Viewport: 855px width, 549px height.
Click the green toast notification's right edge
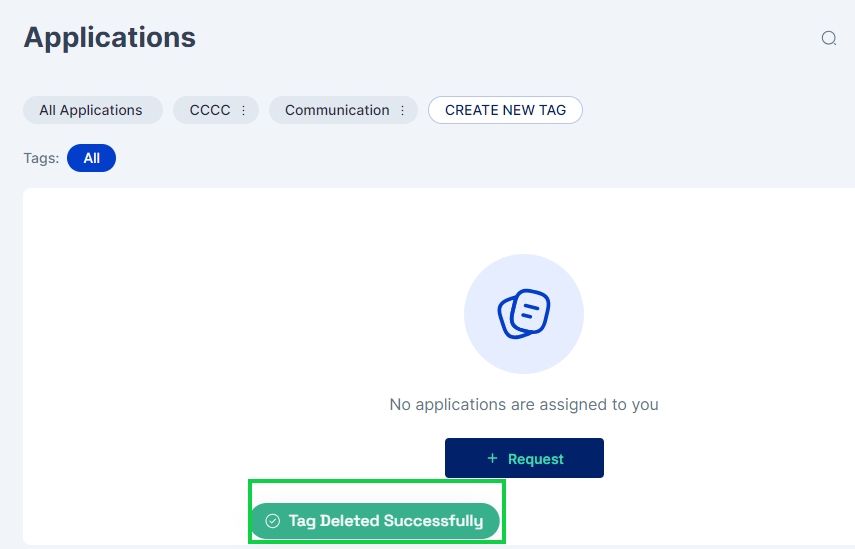coord(492,521)
